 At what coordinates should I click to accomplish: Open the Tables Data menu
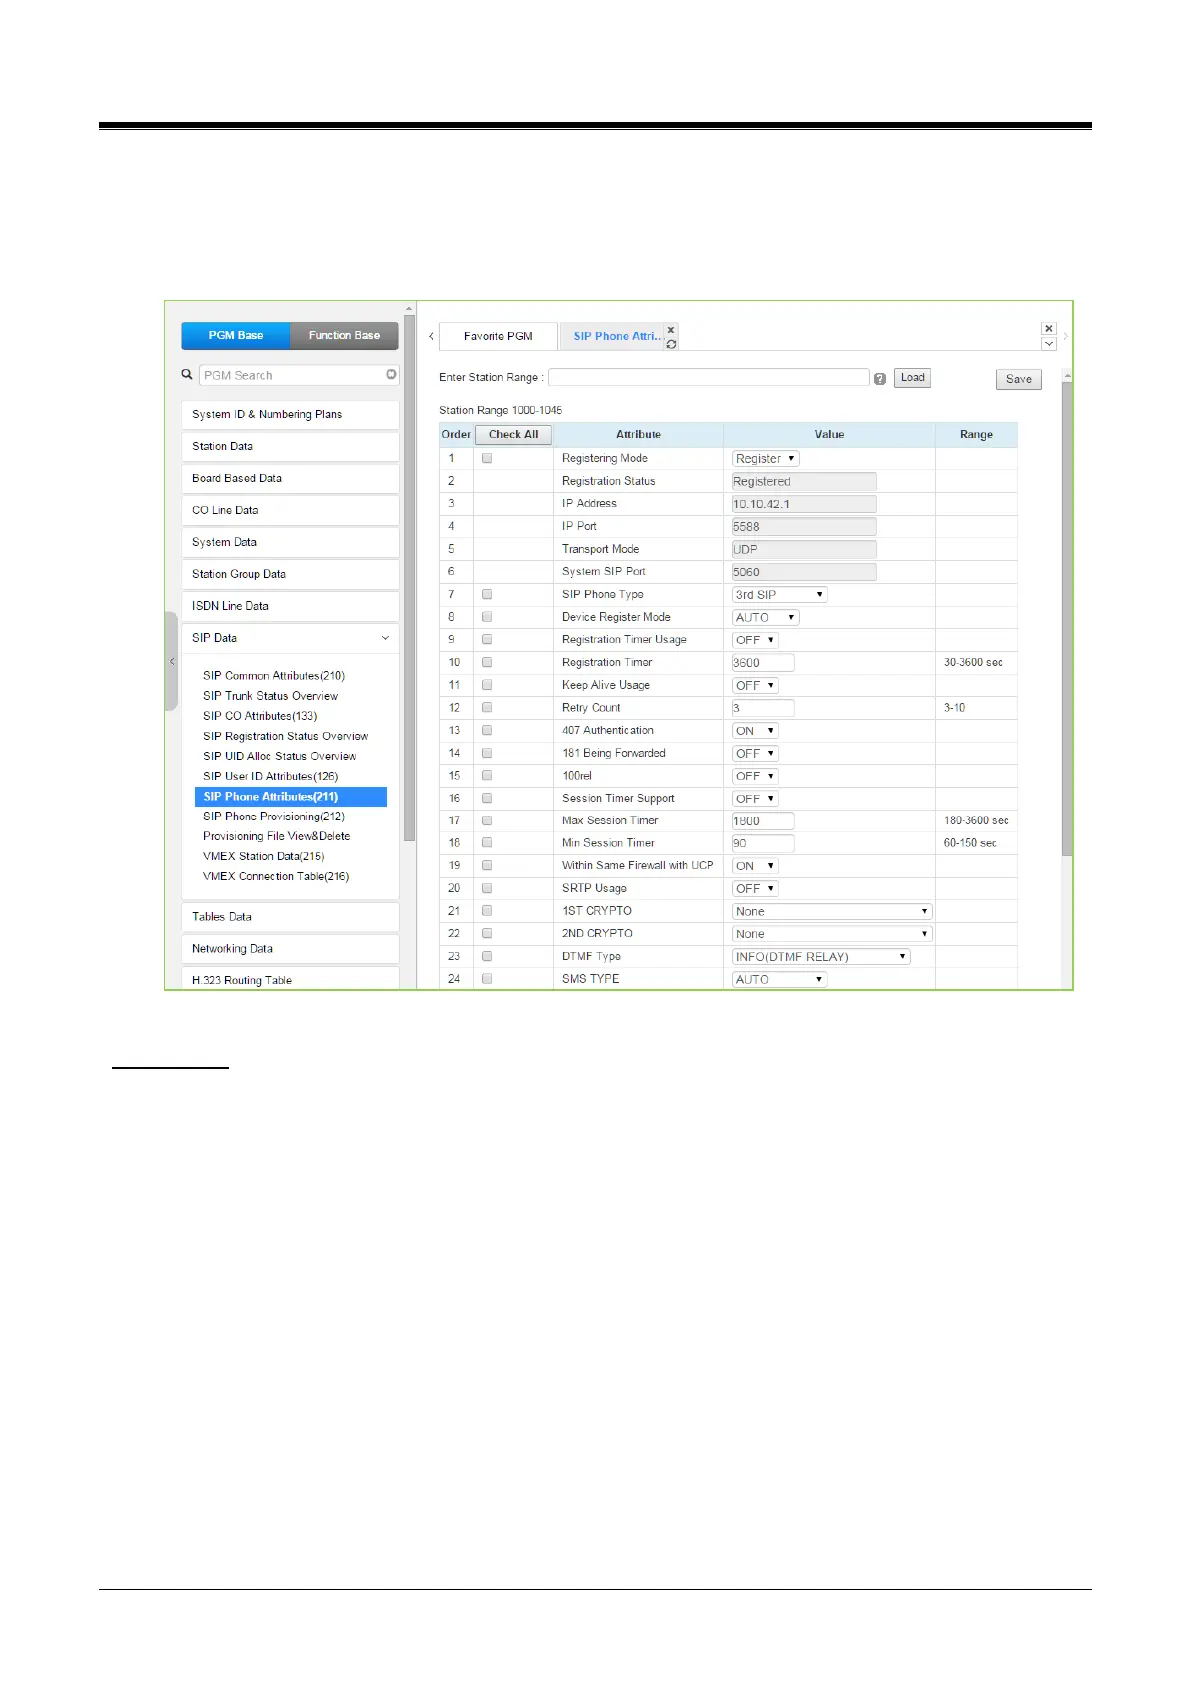[x=290, y=917]
